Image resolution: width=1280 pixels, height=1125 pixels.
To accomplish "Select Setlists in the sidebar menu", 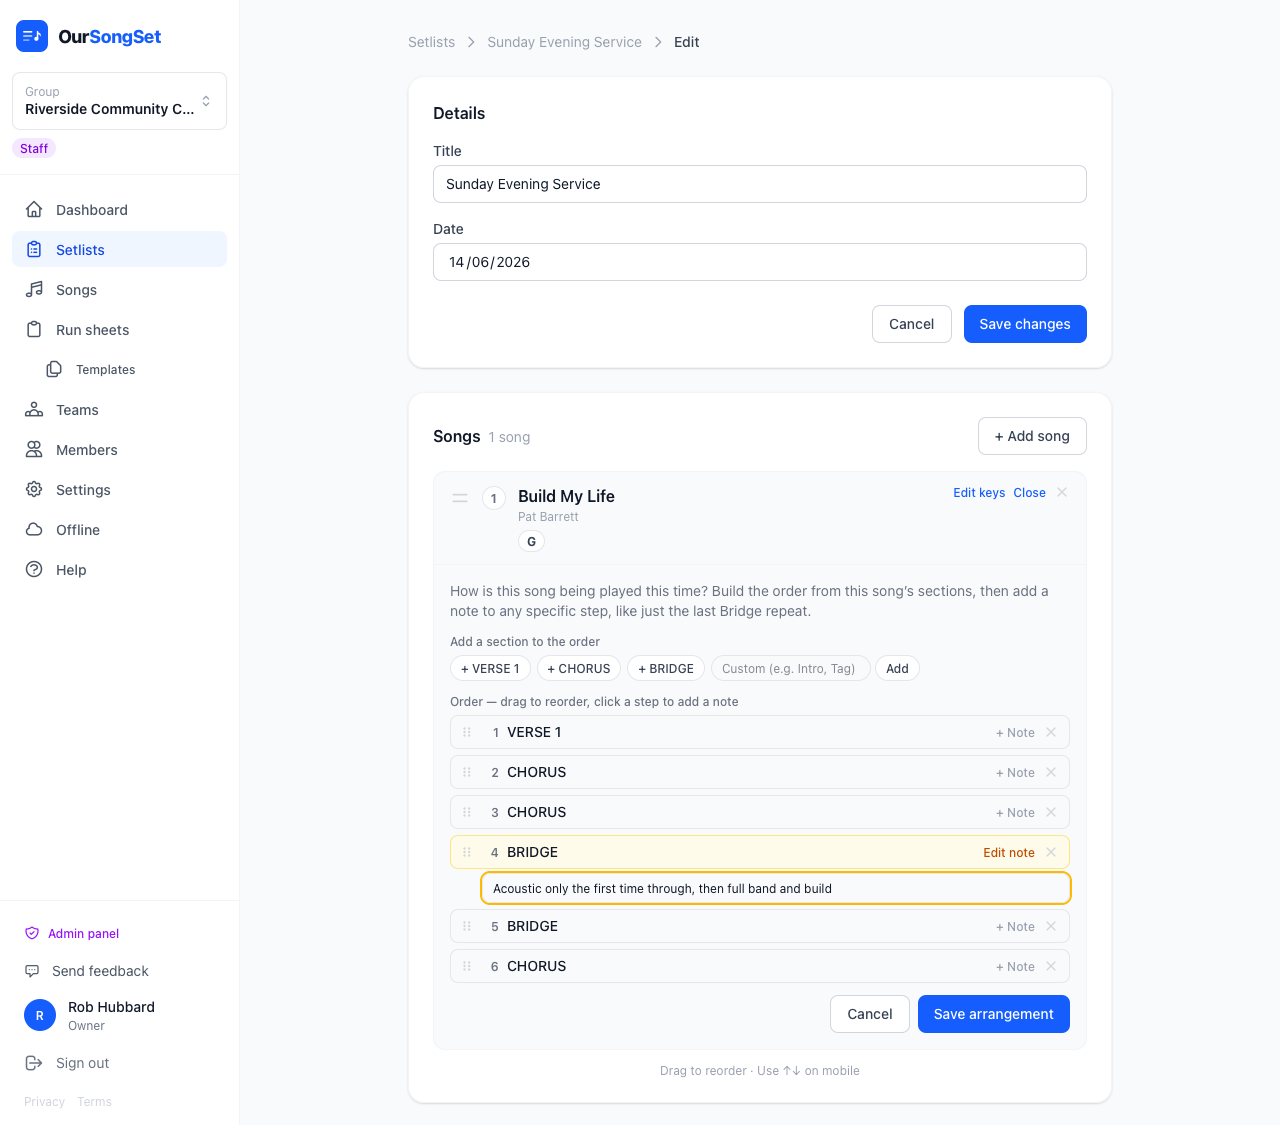I will click(x=119, y=250).
